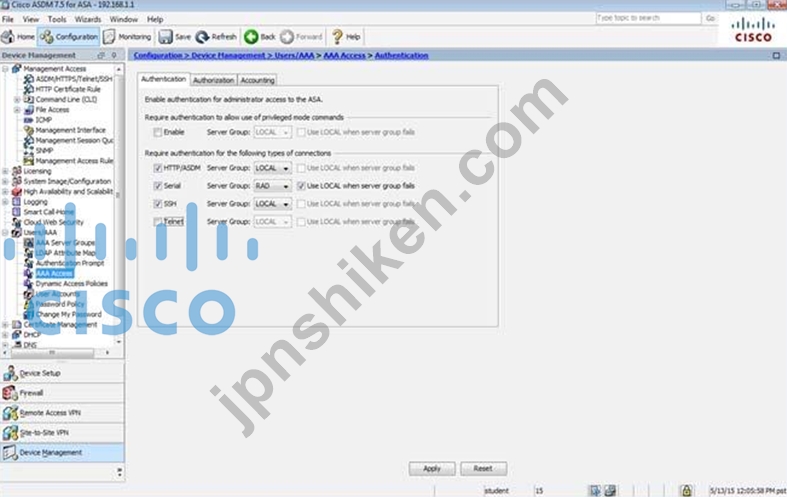Apply the authentication settings
Image resolution: width=787 pixels, height=497 pixels.
[432, 468]
